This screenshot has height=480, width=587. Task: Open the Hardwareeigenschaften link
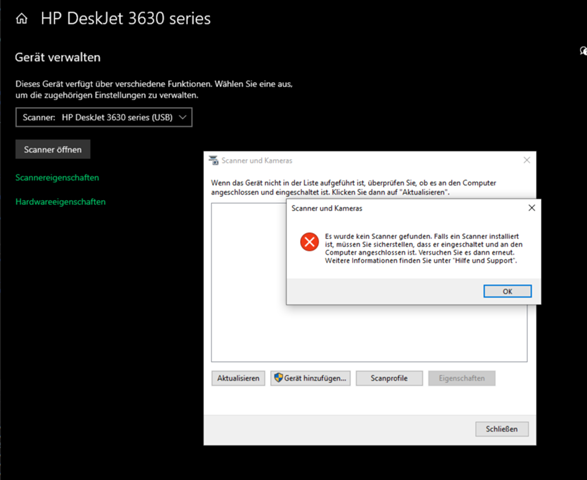coord(61,202)
